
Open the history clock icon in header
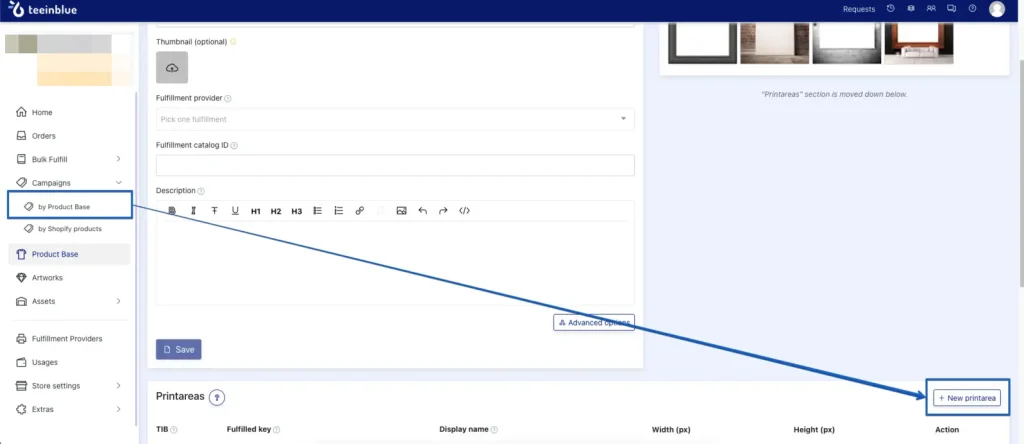pyautogui.click(x=890, y=8)
